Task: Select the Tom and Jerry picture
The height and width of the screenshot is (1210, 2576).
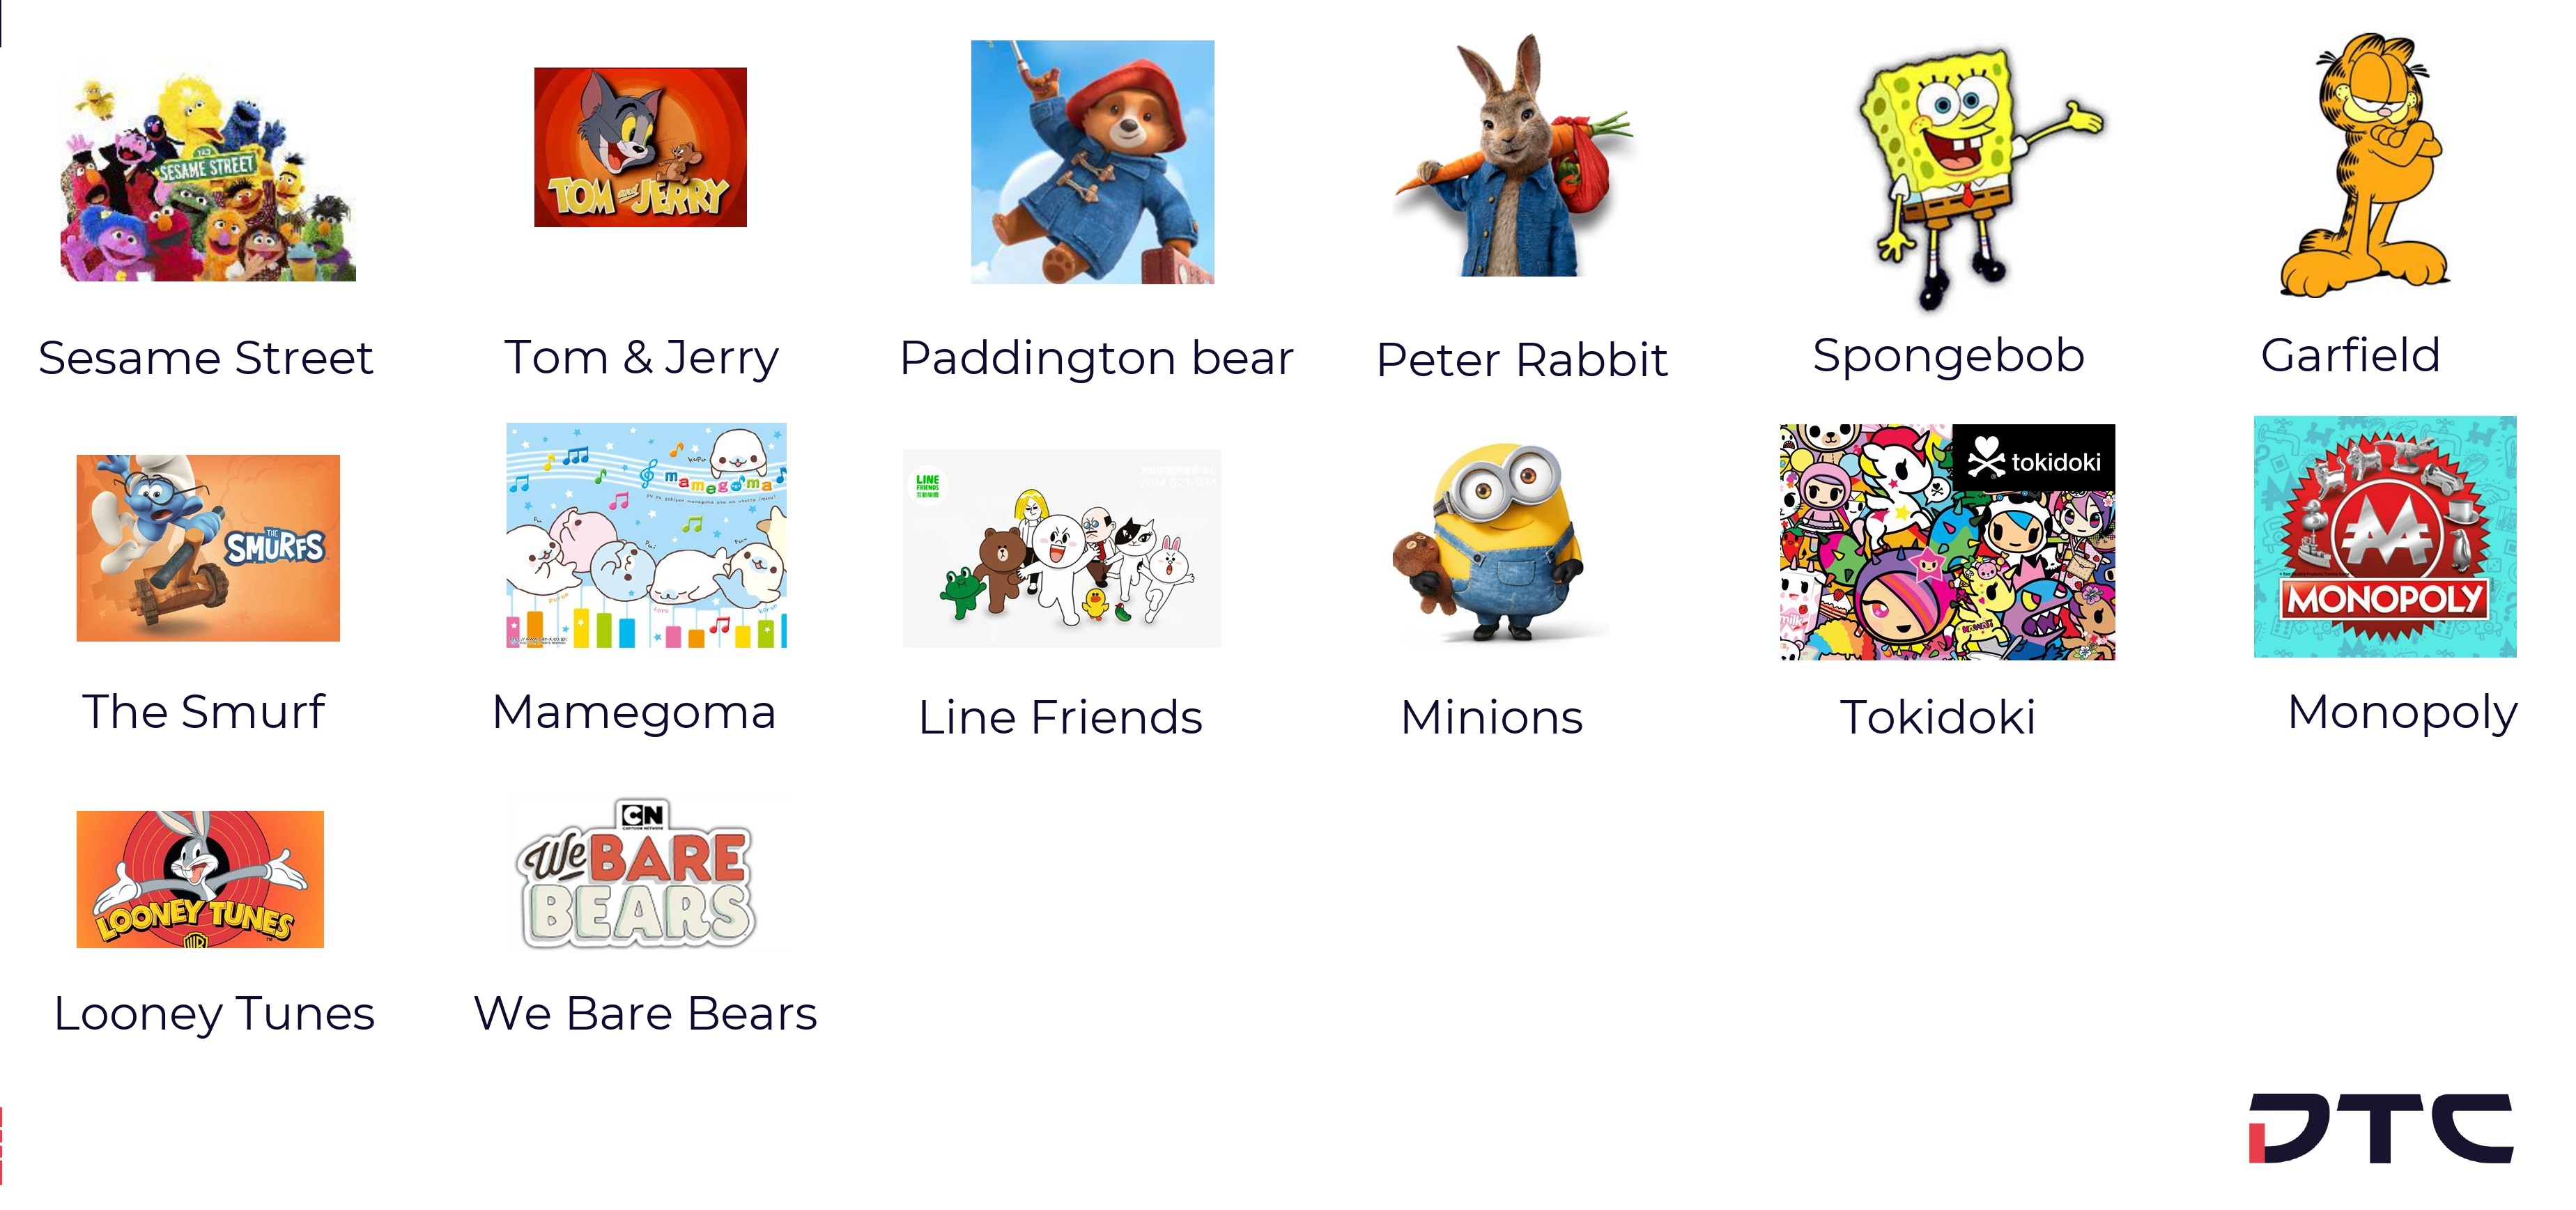Action: [640, 147]
